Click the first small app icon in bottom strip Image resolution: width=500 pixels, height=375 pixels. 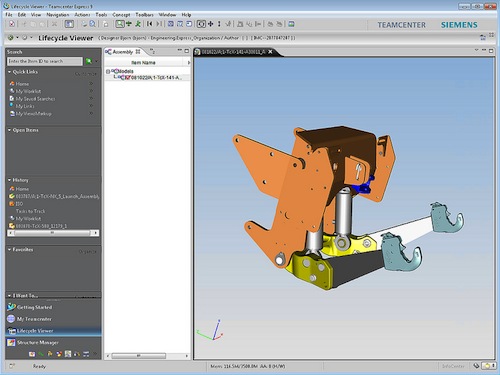[32, 354]
